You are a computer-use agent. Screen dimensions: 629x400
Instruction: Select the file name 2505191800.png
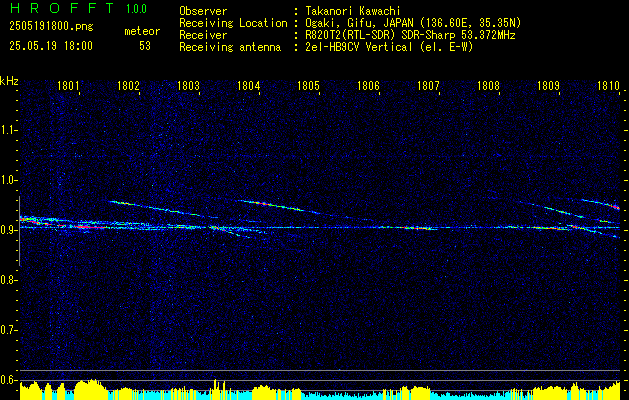coord(51,27)
